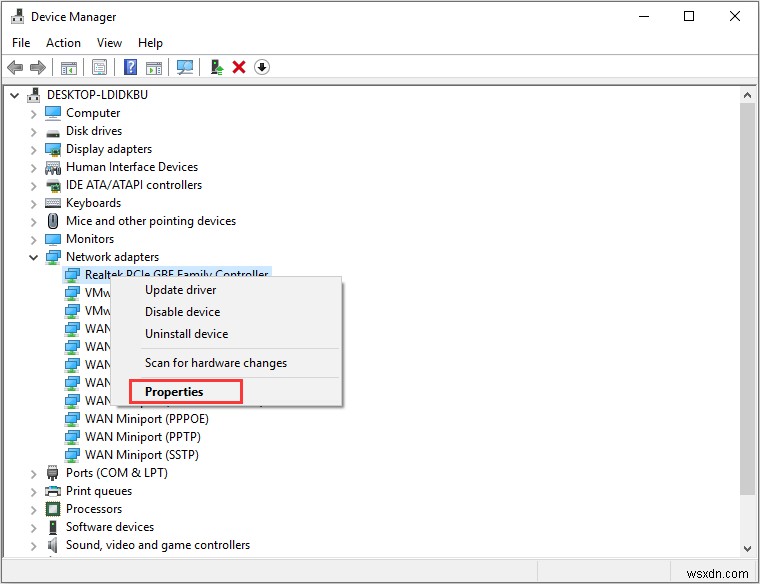760x584 pixels.
Task: Click the scrollbar up arrow
Action: click(747, 95)
